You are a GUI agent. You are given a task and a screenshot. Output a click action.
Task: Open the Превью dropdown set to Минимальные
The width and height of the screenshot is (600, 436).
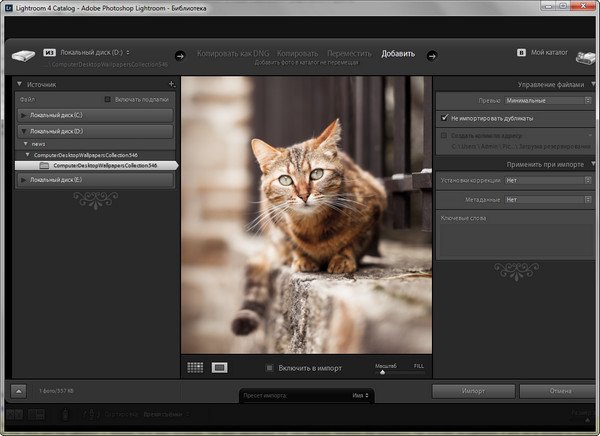549,100
